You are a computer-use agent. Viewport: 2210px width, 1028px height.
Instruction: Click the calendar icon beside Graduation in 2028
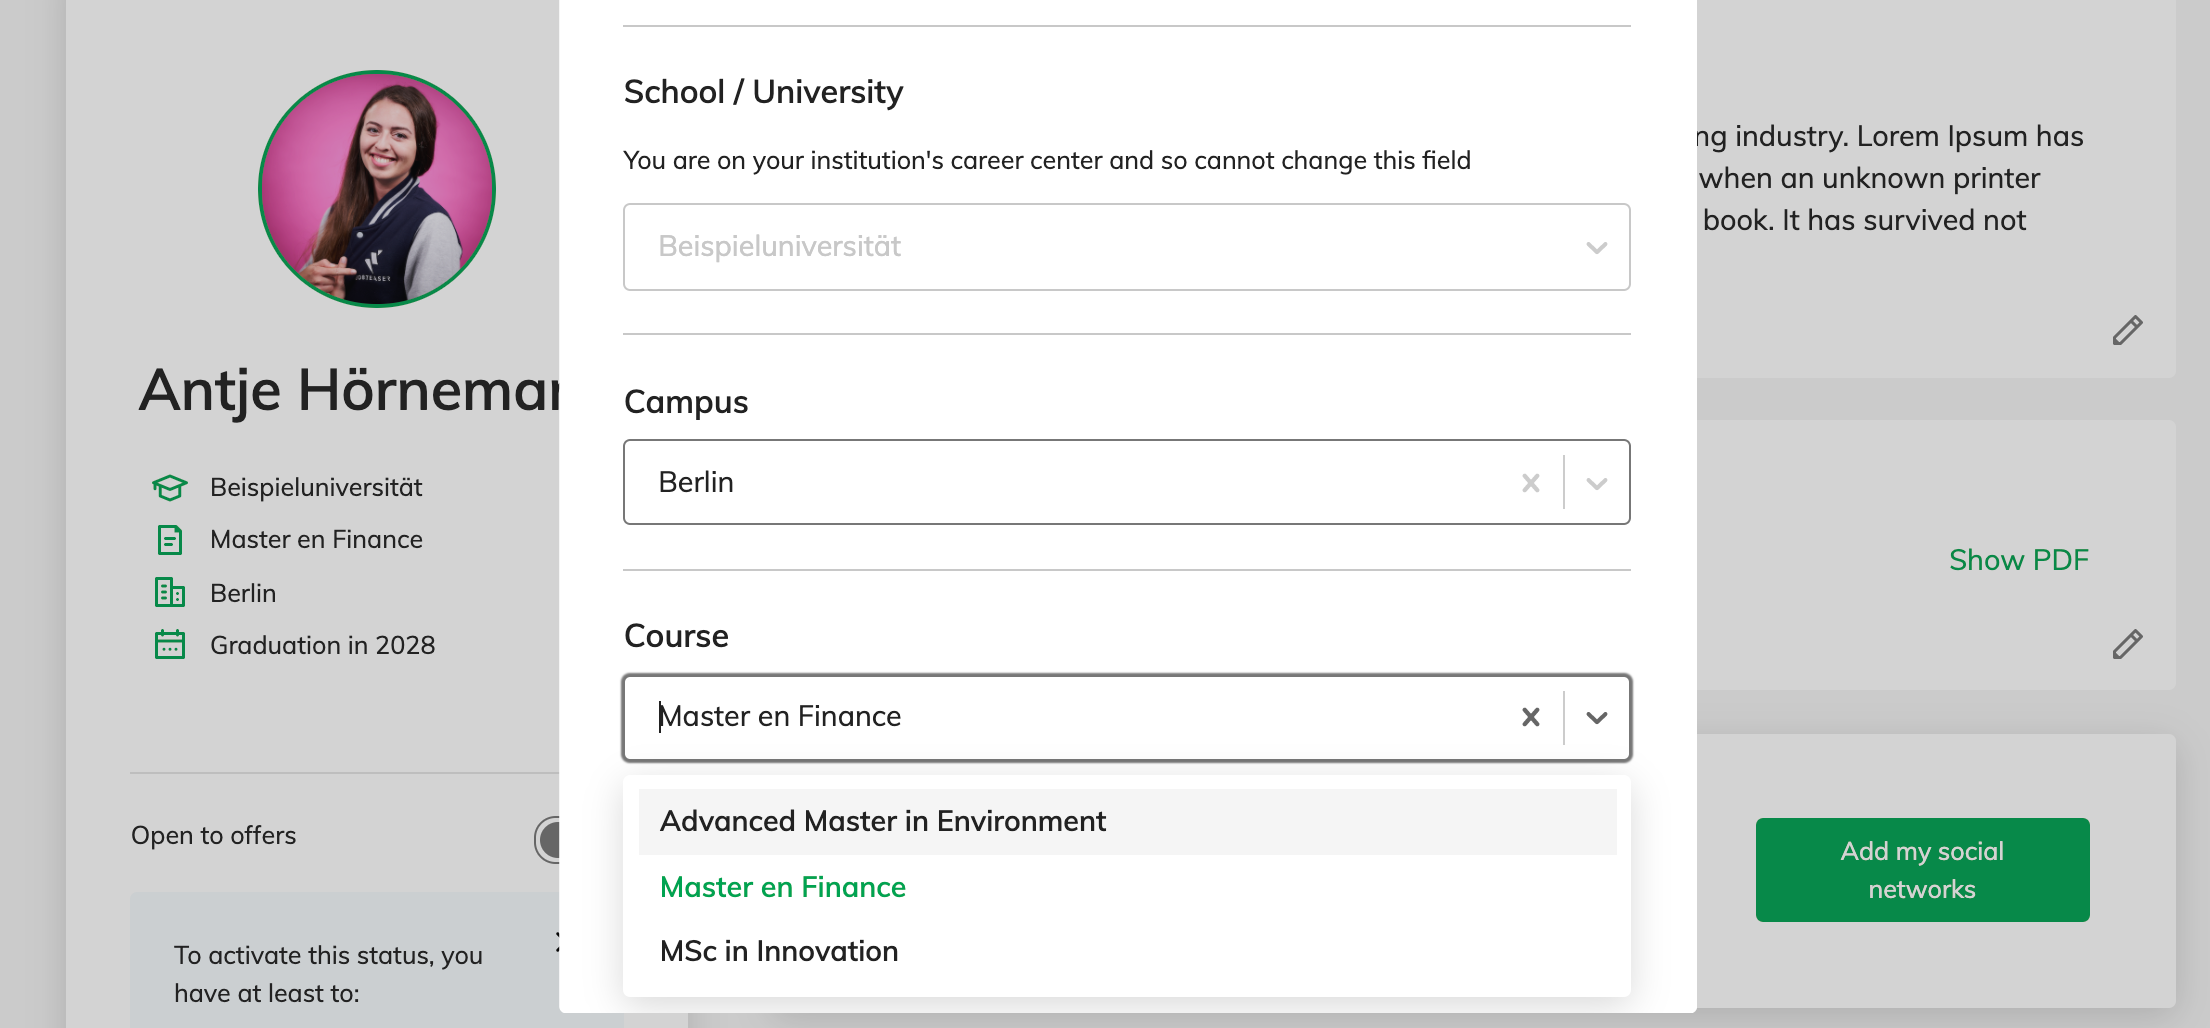169,644
